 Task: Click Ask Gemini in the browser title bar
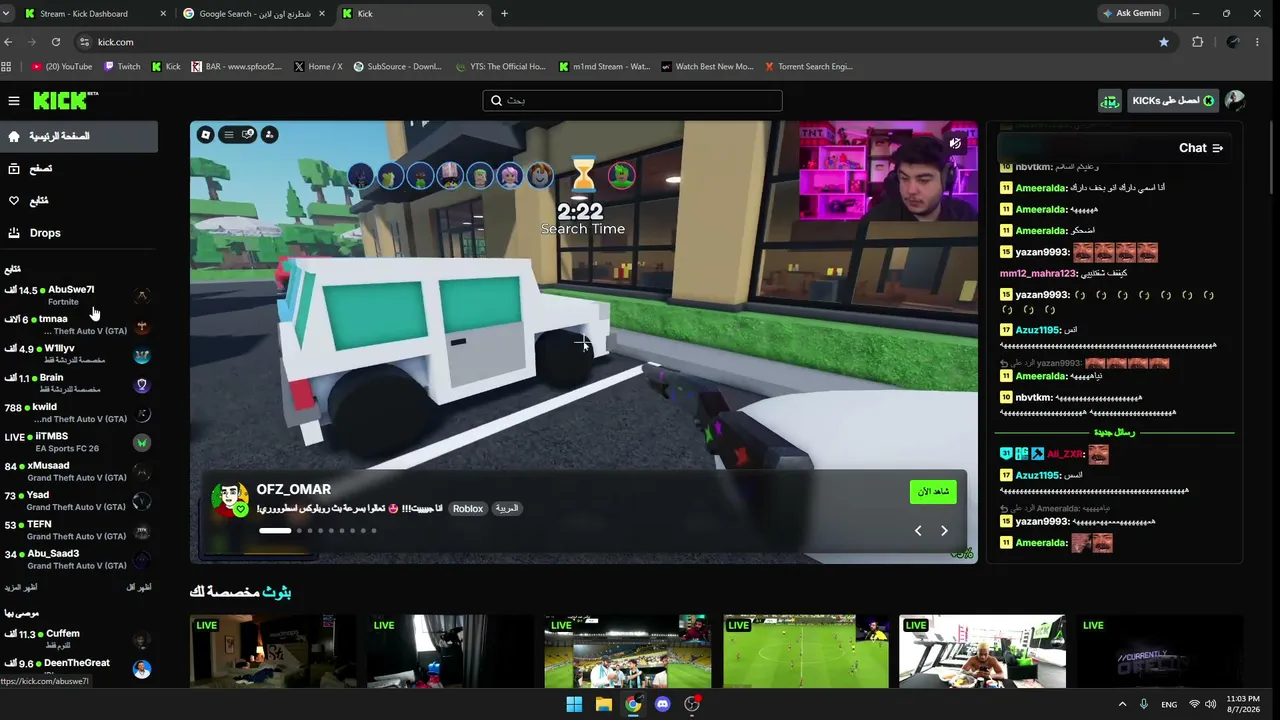(1131, 14)
